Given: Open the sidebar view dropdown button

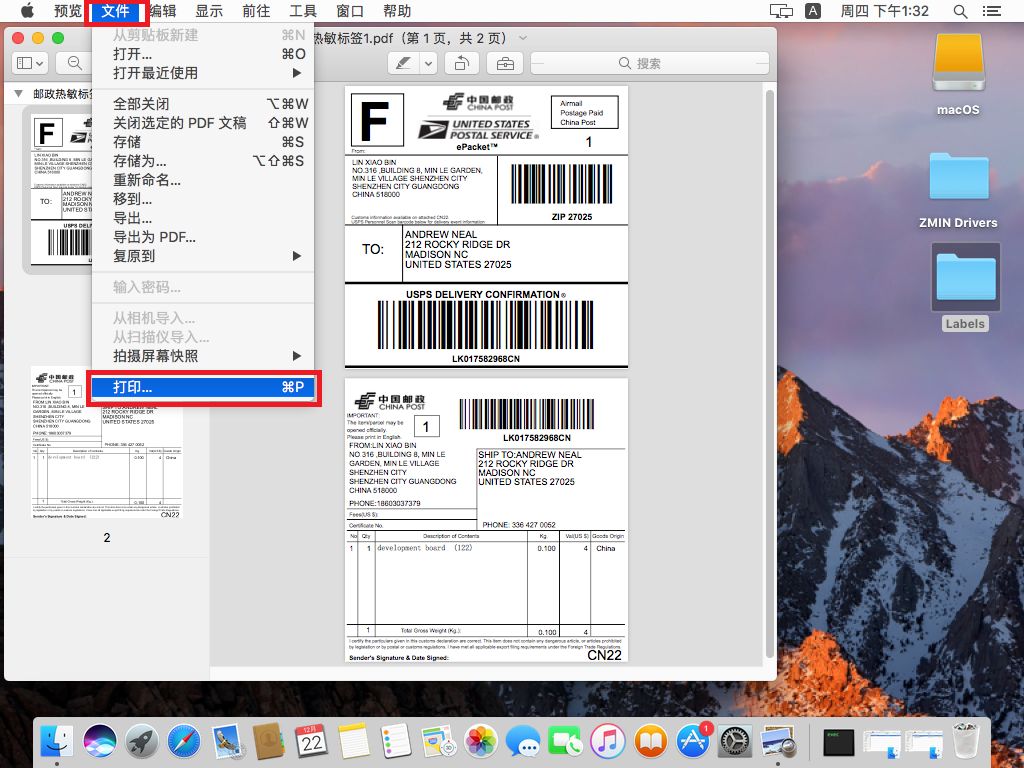Looking at the screenshot, I should click(30, 63).
